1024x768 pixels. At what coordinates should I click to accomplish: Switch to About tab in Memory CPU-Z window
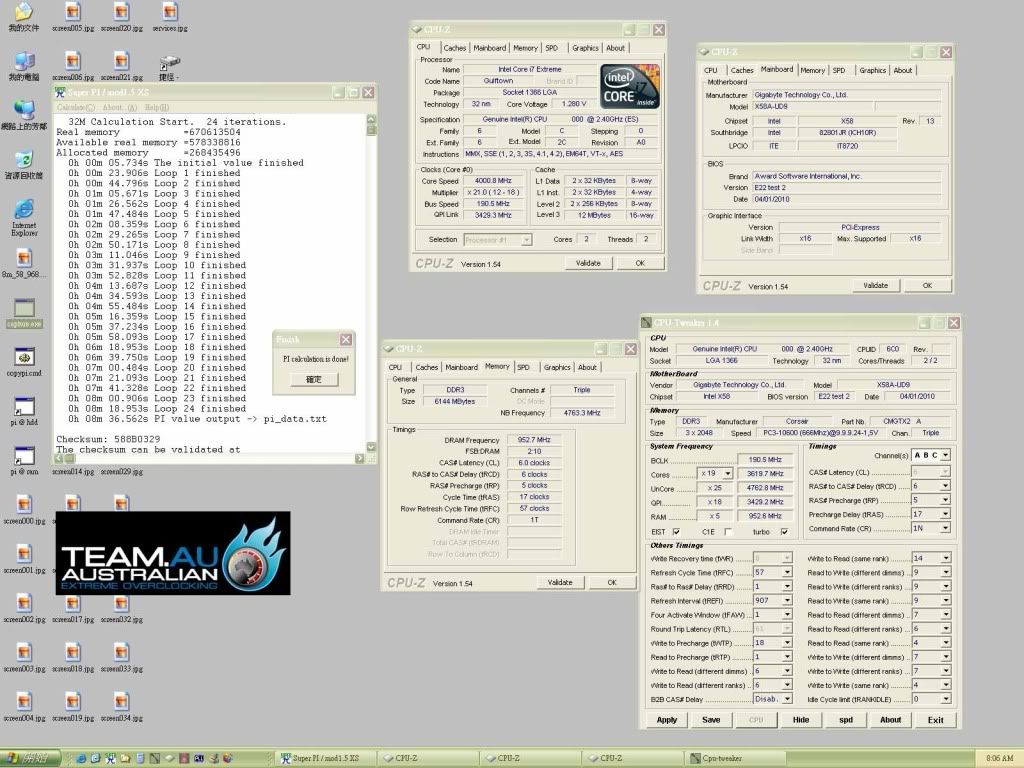tap(587, 367)
